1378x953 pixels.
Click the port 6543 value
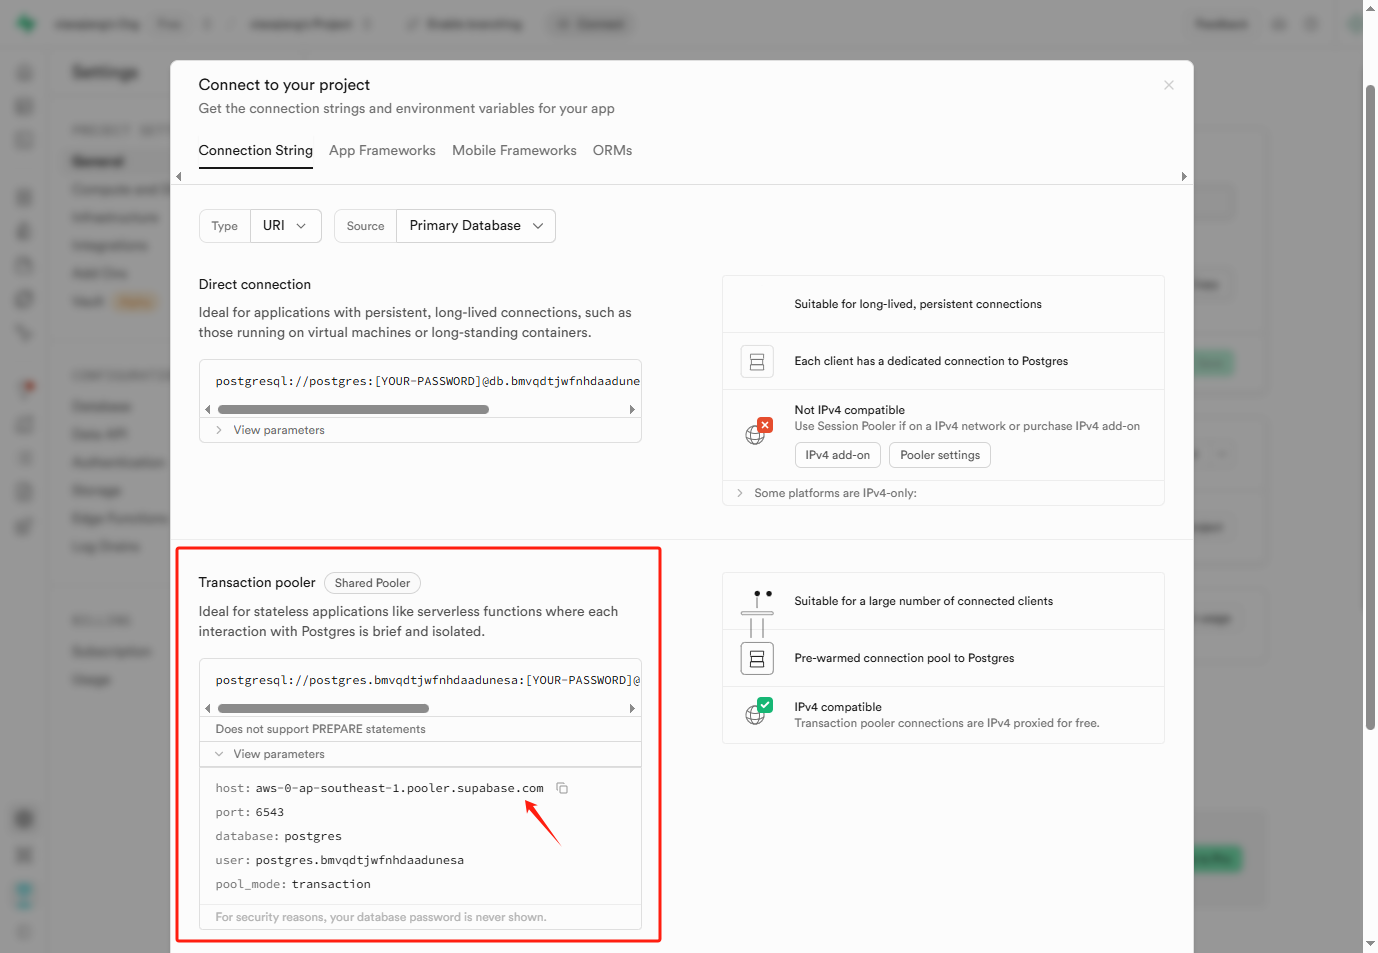(x=269, y=812)
